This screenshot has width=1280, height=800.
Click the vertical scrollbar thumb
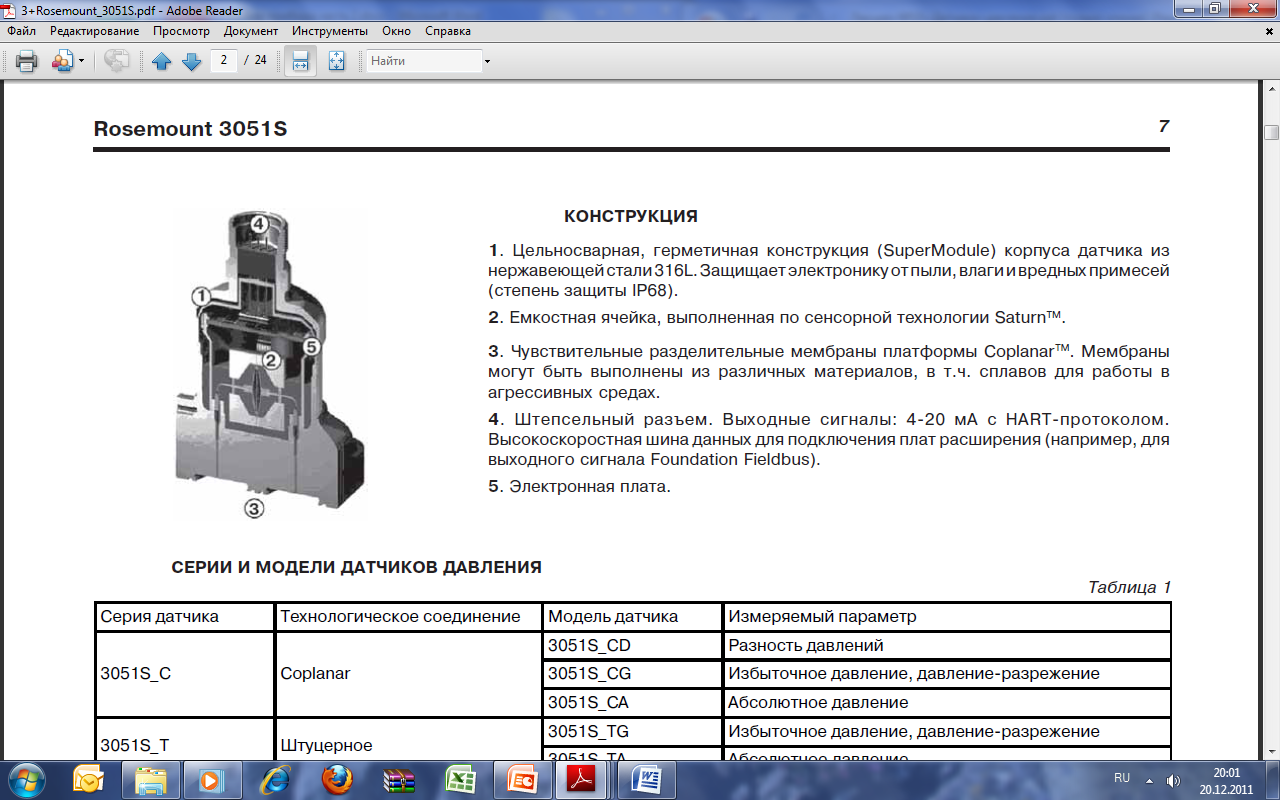1271,133
